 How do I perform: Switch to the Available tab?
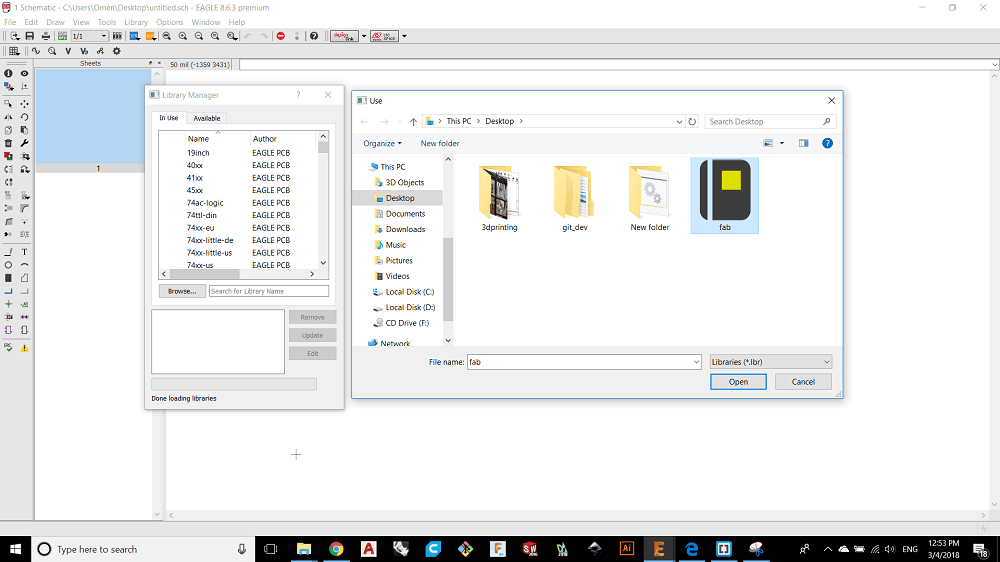click(207, 118)
